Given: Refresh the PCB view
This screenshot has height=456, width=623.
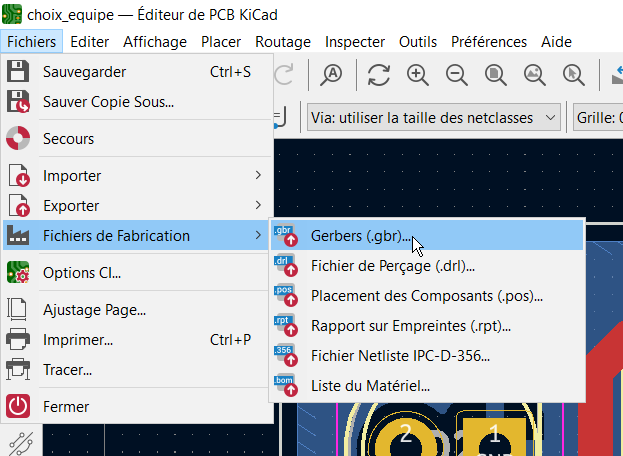Looking at the screenshot, I should pos(379,74).
